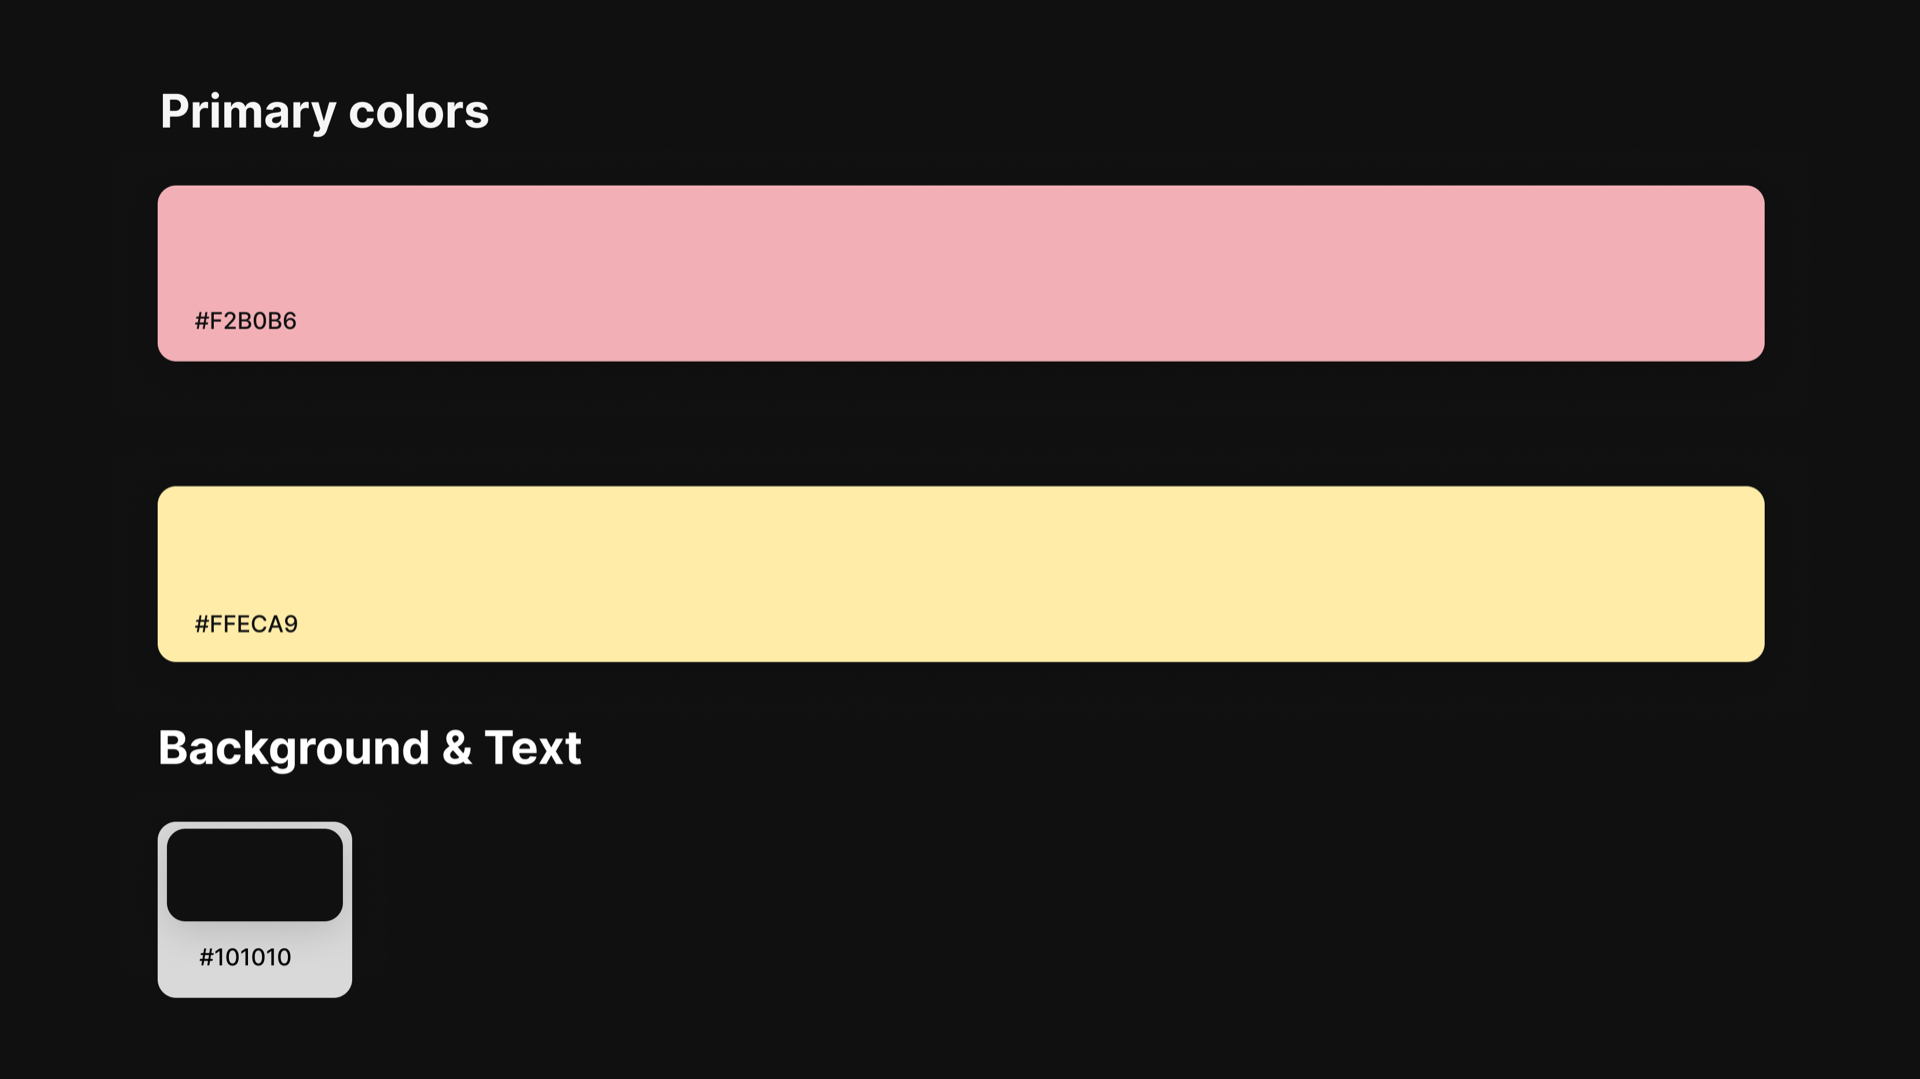Click the "Primary colors" heading
Viewport: 1920px width, 1079px height.
pyautogui.click(x=324, y=111)
